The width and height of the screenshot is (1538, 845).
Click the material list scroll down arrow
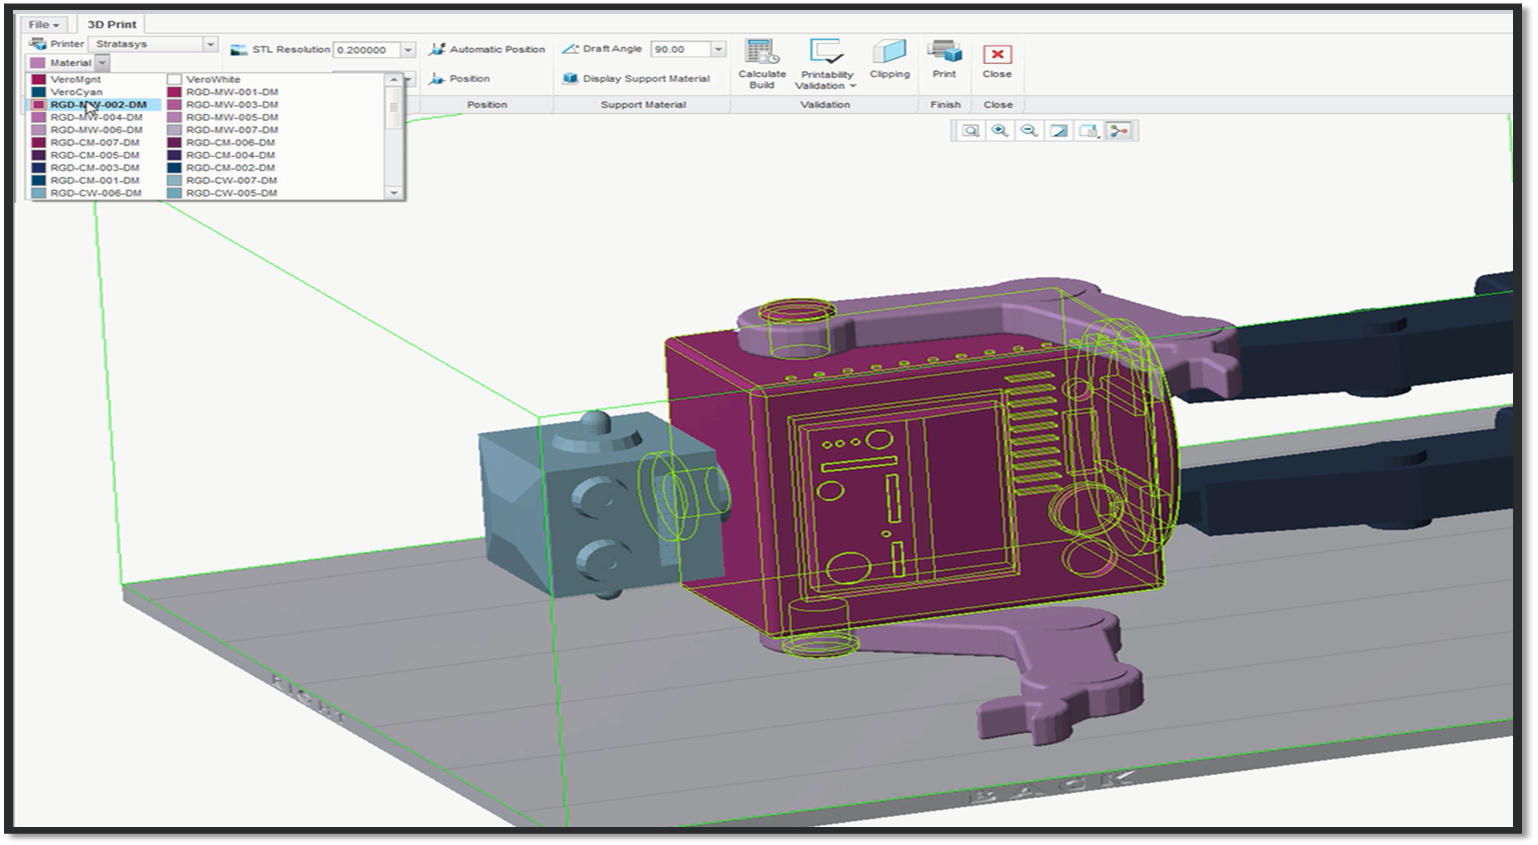(393, 192)
